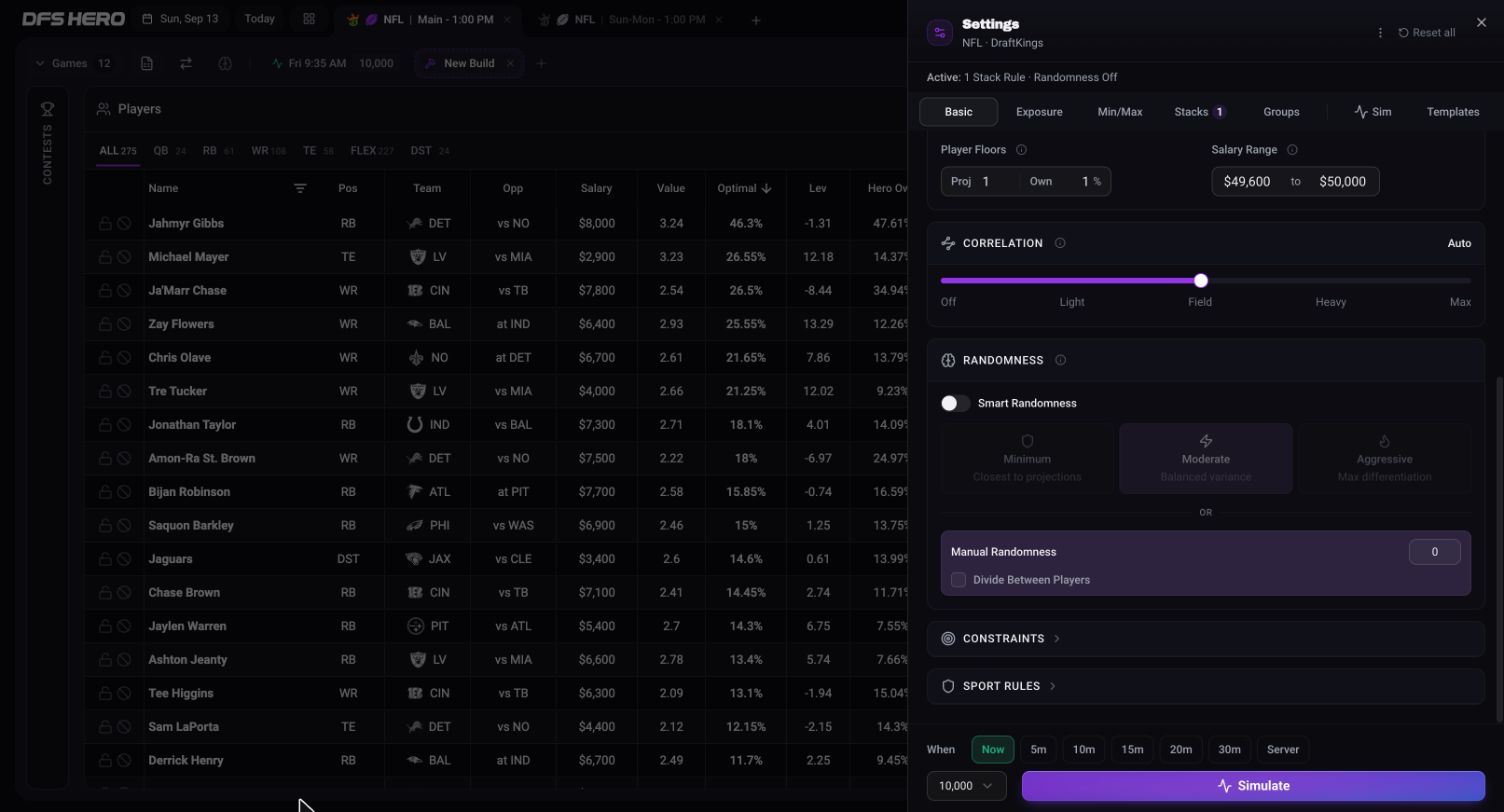Open the 10,000 simulations count dropdown
This screenshot has width=1504, height=812.
[x=966, y=786]
